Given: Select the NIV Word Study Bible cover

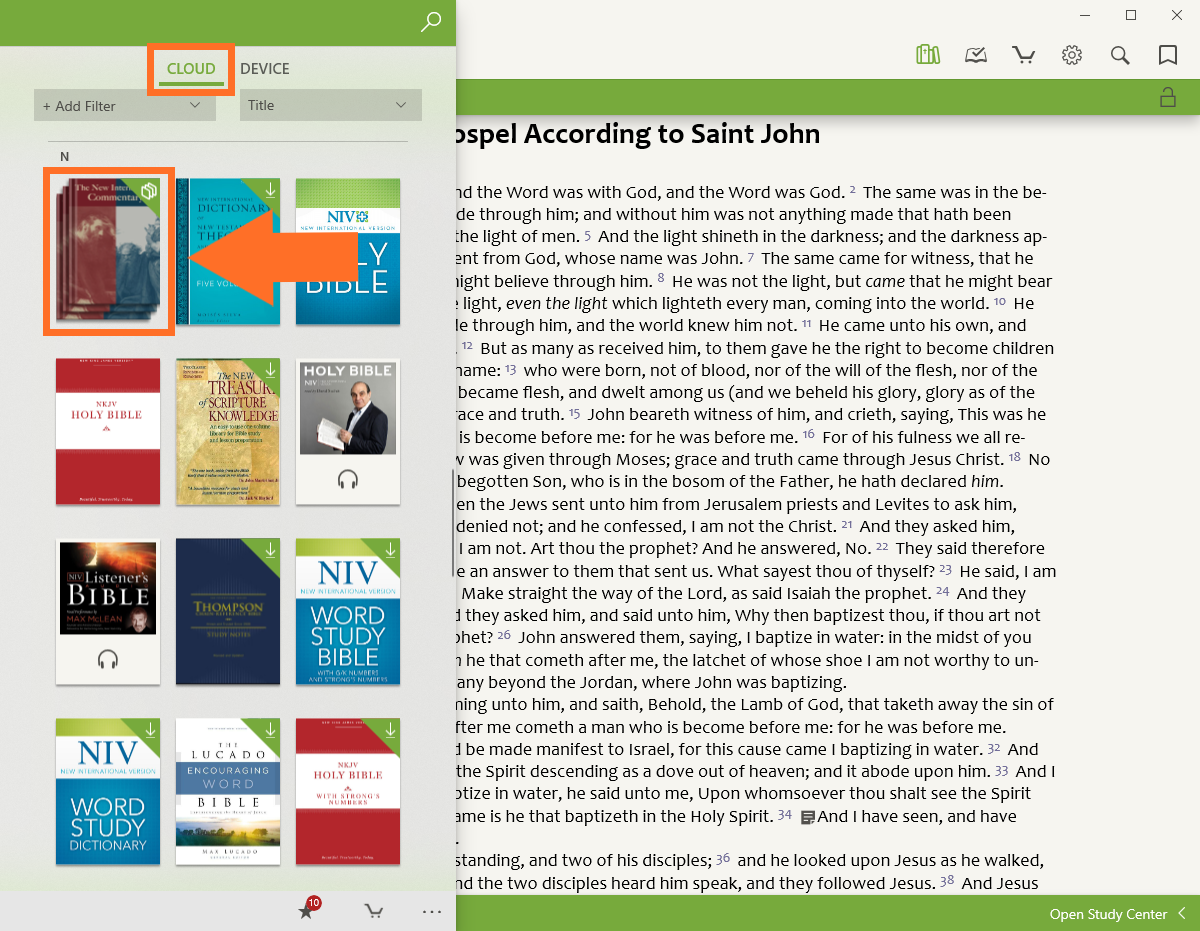Looking at the screenshot, I should pyautogui.click(x=348, y=611).
